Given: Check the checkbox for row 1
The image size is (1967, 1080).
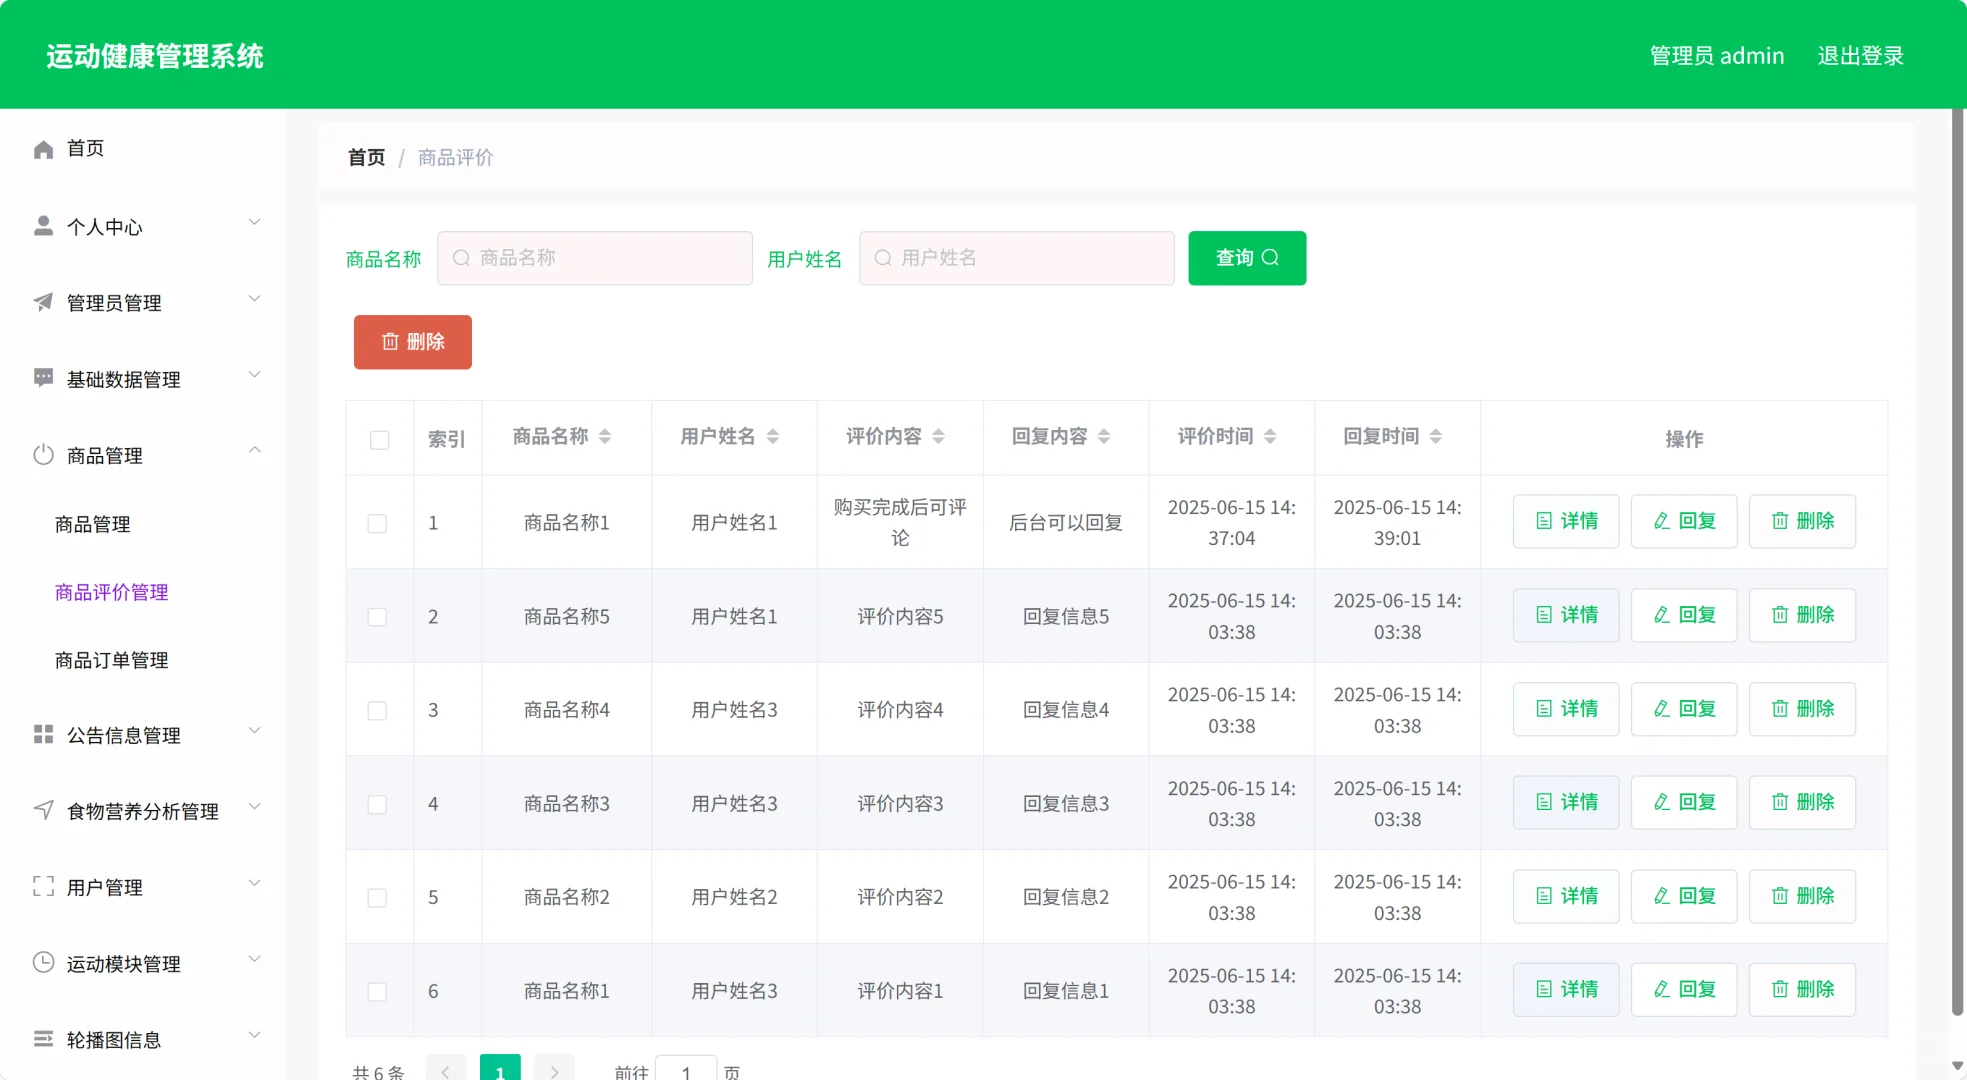Looking at the screenshot, I should click(378, 522).
